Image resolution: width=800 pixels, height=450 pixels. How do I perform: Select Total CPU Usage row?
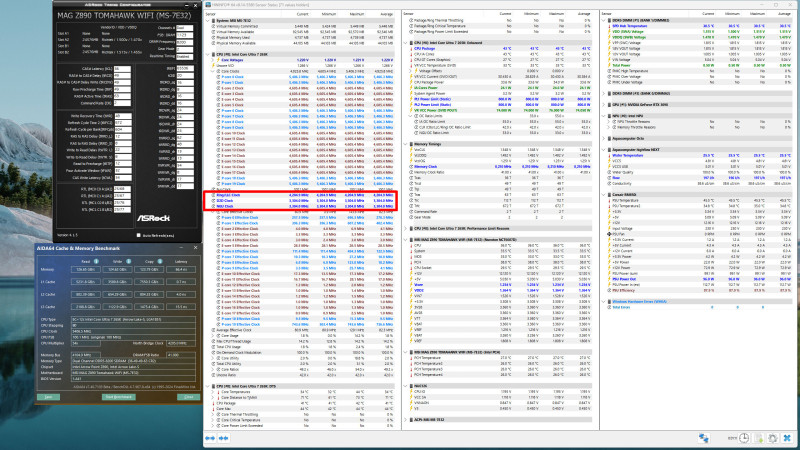301,346
